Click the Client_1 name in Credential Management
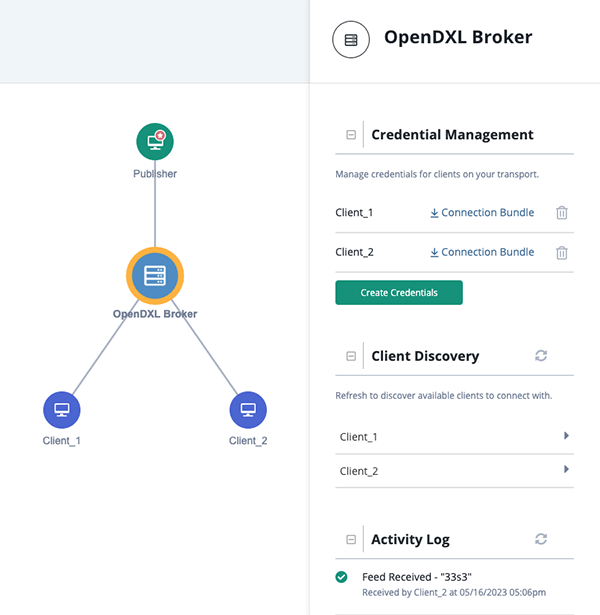Screen dimensions: 600x615 [x=354, y=213]
